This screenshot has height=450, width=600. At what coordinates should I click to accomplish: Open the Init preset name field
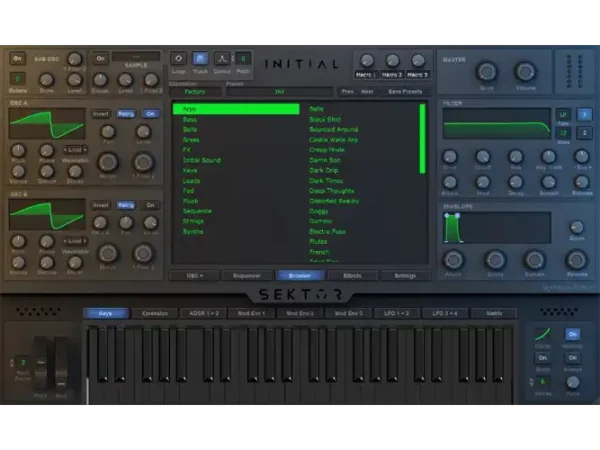(279, 92)
